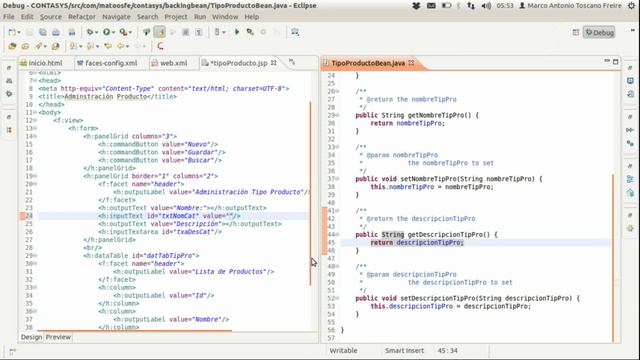Open the Run As dropdown arrow
The image size is (640, 360).
pyautogui.click(x=113, y=33)
